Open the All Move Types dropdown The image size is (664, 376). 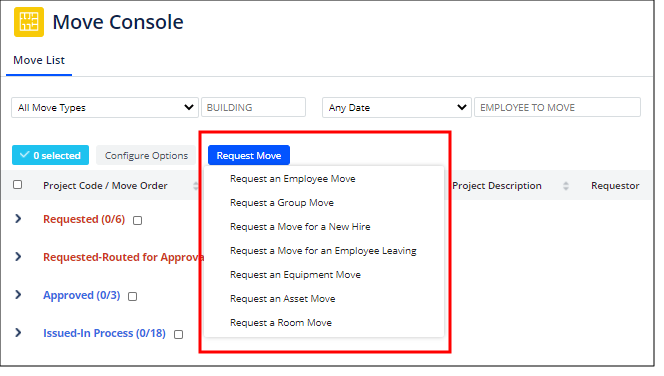(105, 108)
